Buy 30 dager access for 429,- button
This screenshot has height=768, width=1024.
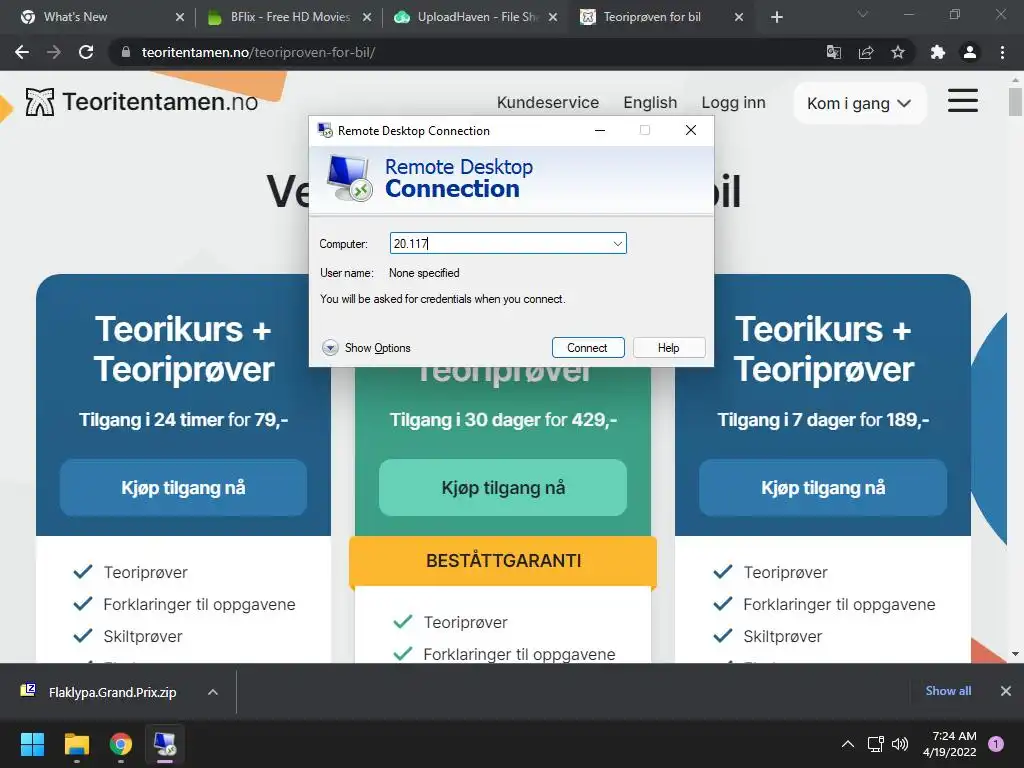point(503,488)
